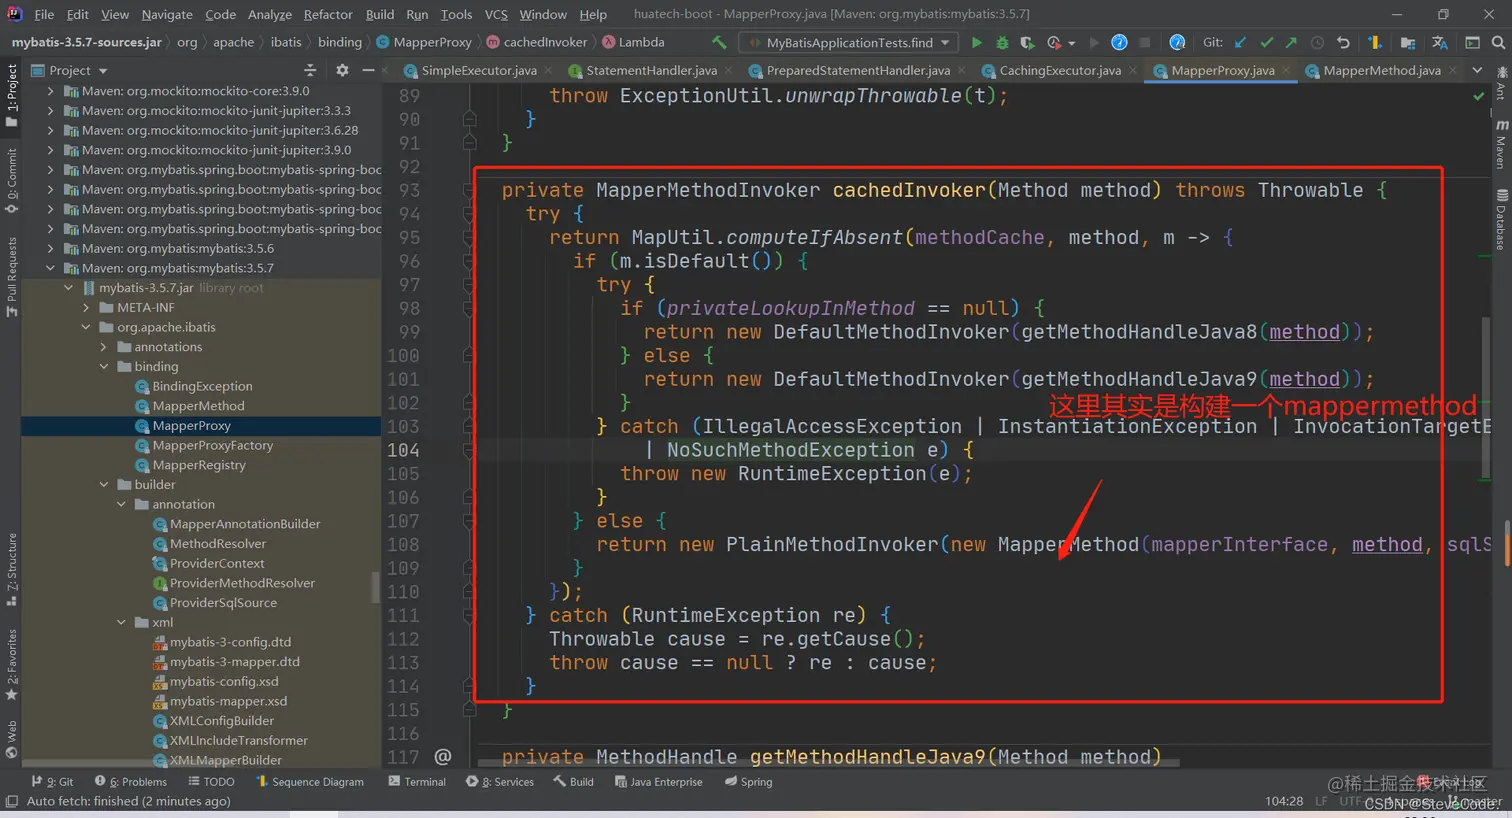Image resolution: width=1512 pixels, height=818 pixels.
Task: Run MyBatisApplicationTests.find with green play button
Action: pos(977,42)
